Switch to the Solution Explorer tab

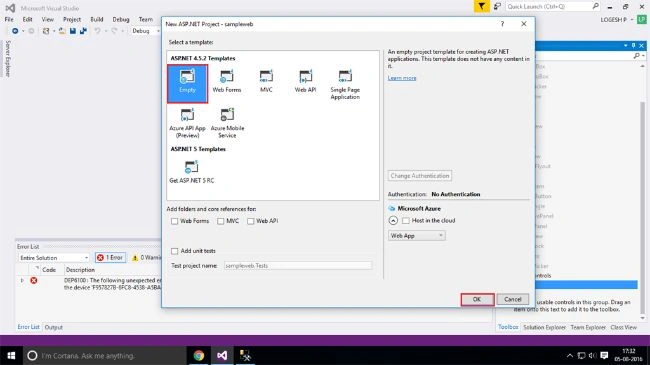(544, 327)
